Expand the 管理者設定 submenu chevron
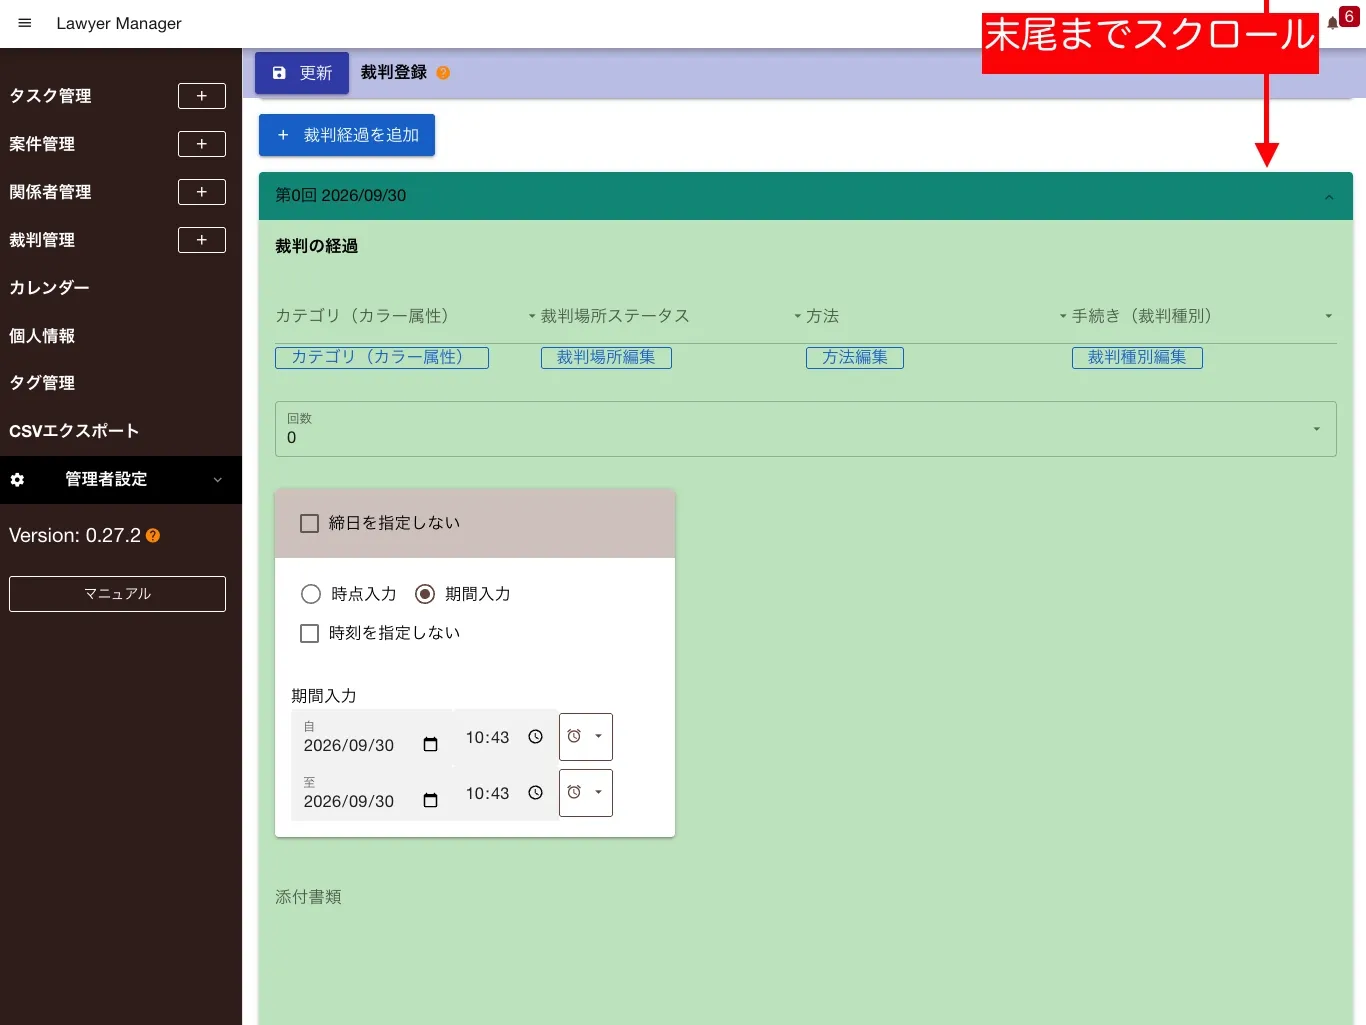Image resolution: width=1366 pixels, height=1025 pixels. click(218, 480)
